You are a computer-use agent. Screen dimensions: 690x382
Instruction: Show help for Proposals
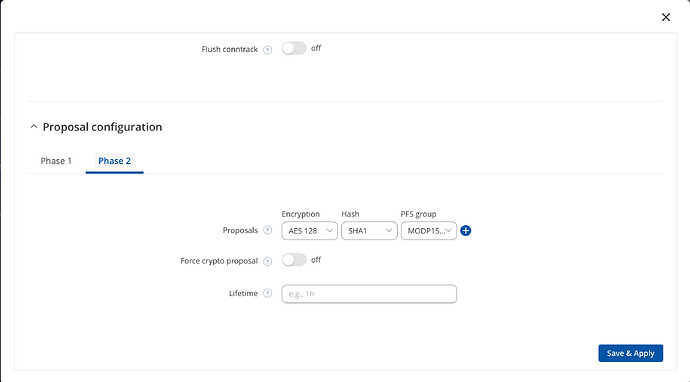pos(268,230)
